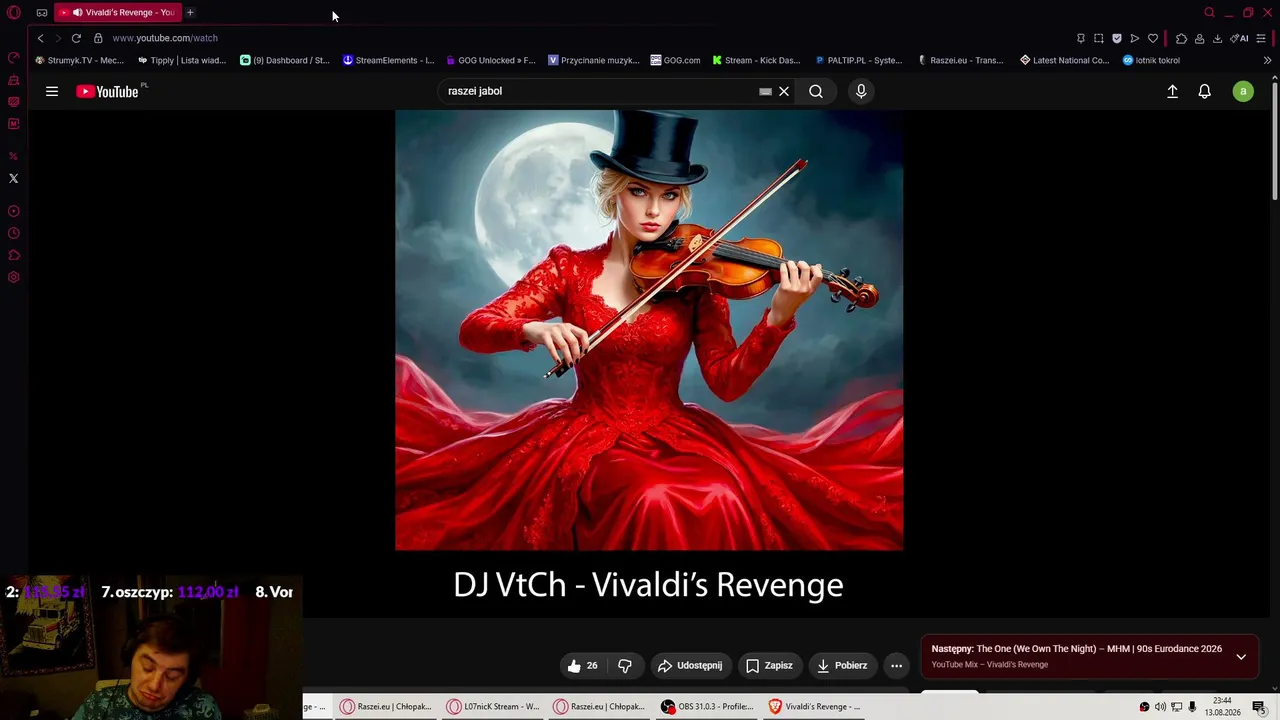Open the Przycinanie muzyk bookmark
This screenshot has width=1280, height=720.
[594, 60]
